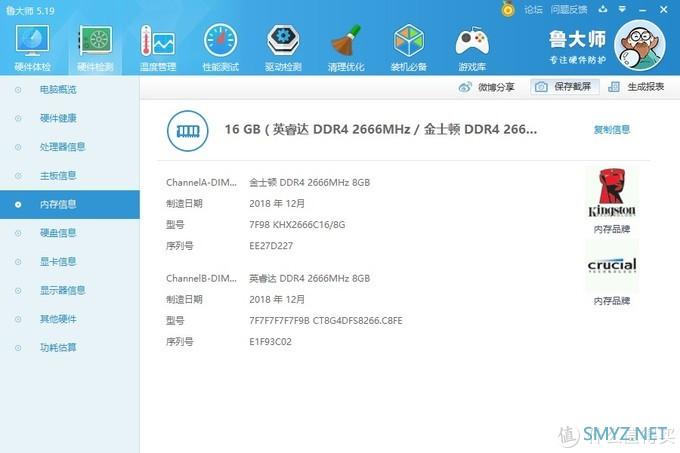Click the 16 GB memory summary heading

(380, 129)
